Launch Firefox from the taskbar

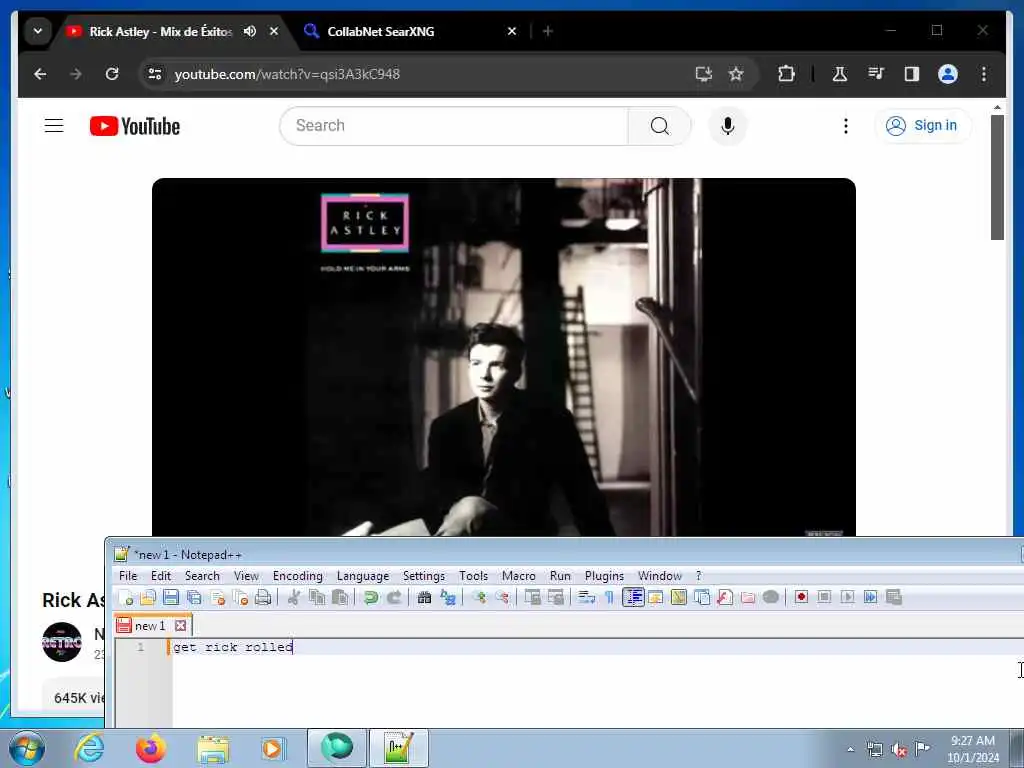tap(150, 748)
